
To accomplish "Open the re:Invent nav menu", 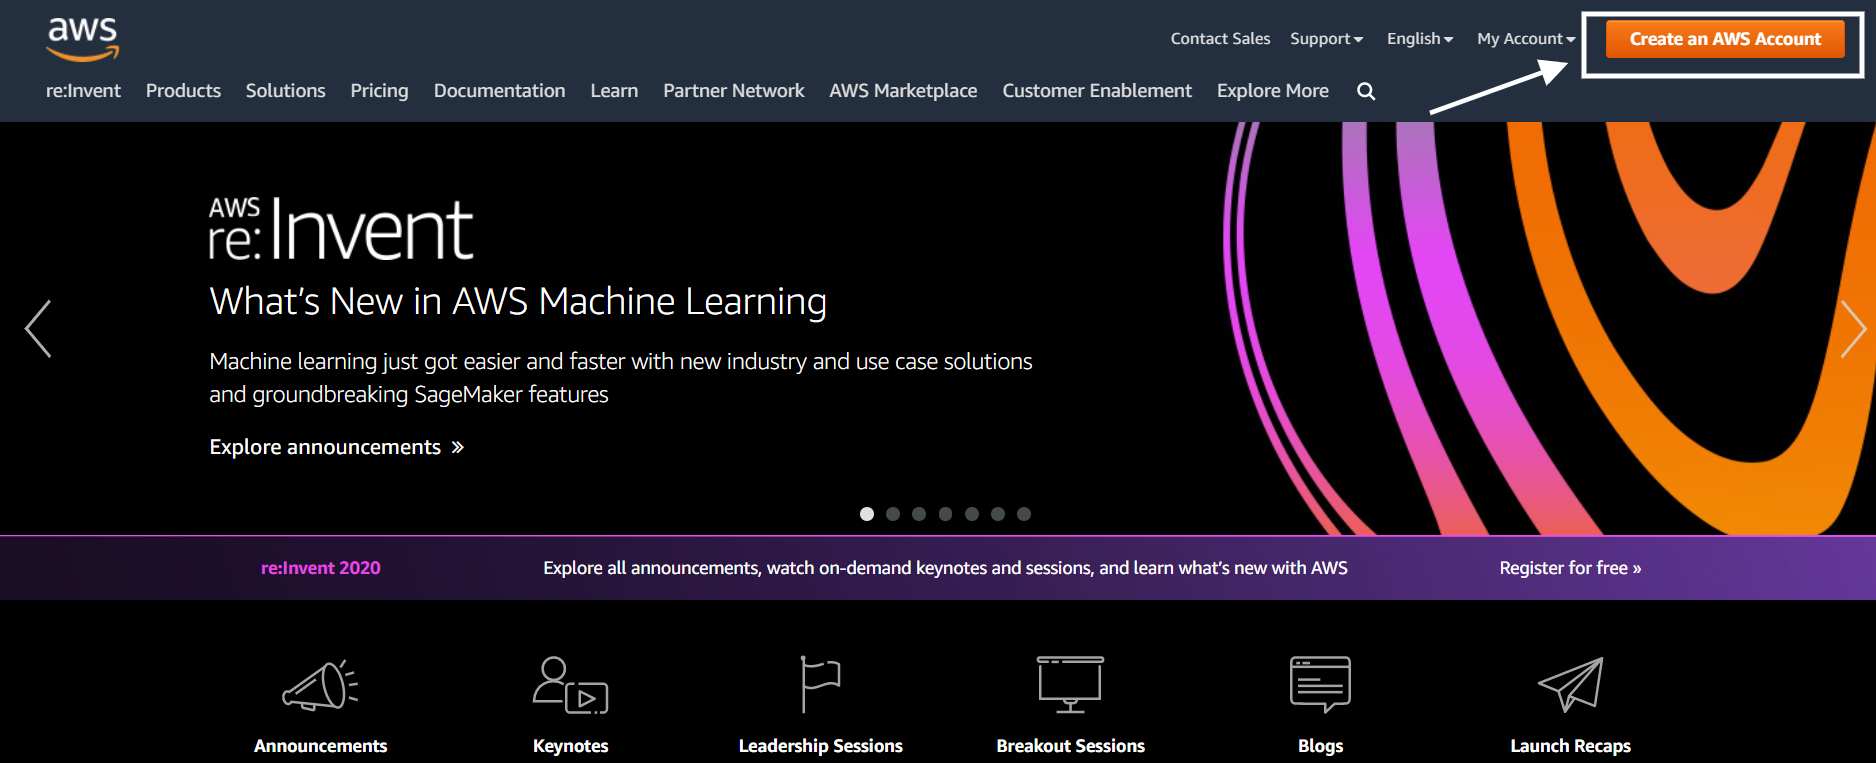I will click(83, 91).
